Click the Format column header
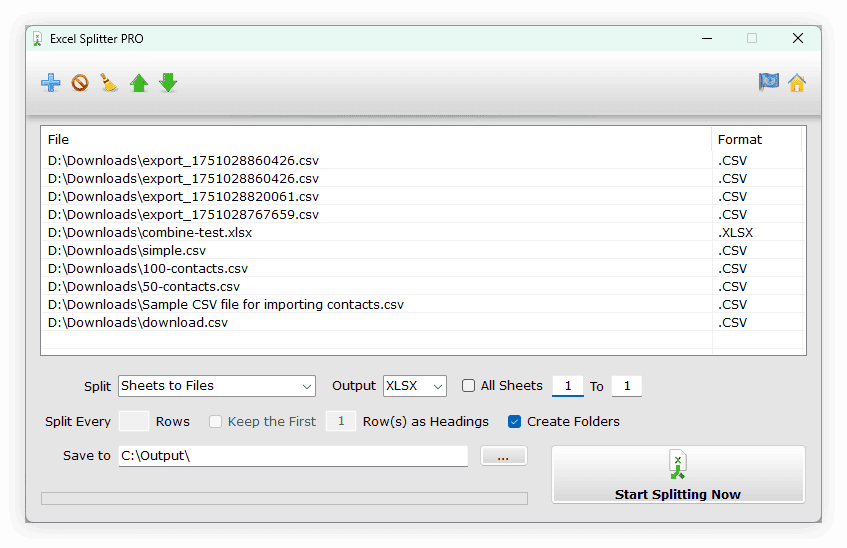The height and width of the screenshot is (548, 847). pyautogui.click(x=757, y=139)
